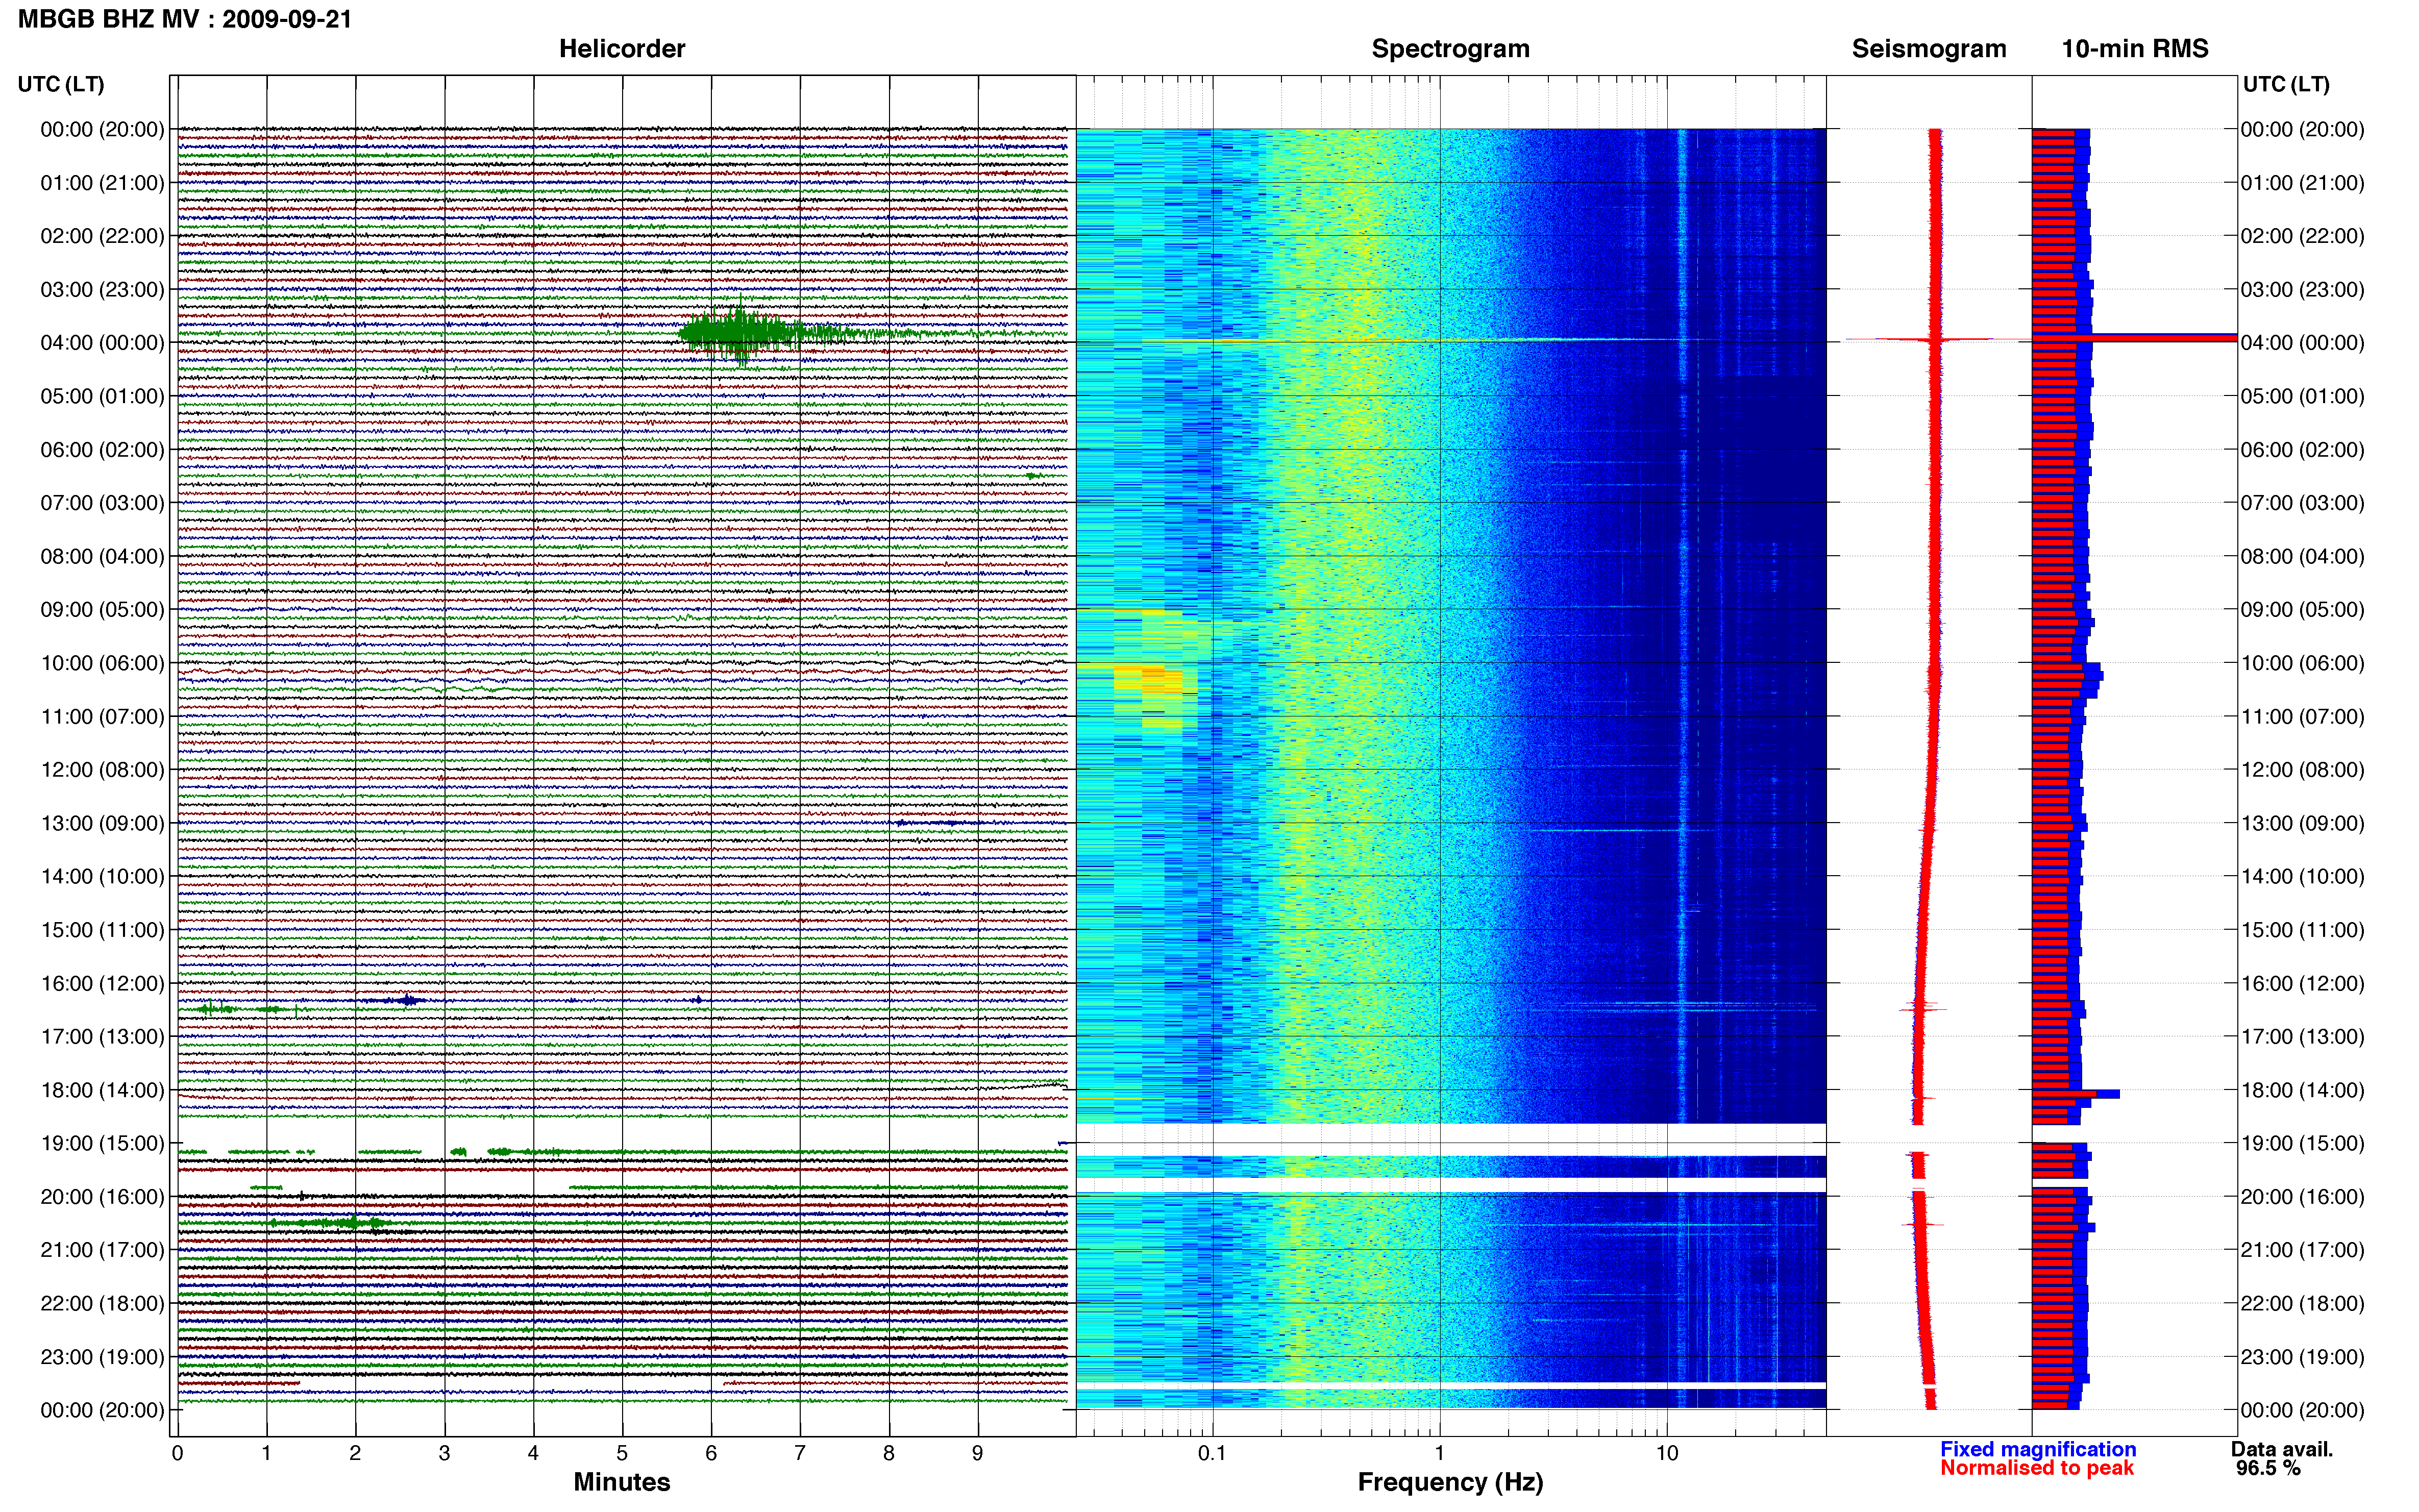Click 15:00 (11:00) on the right time axis
2419x1512 pixels.
2302,930
